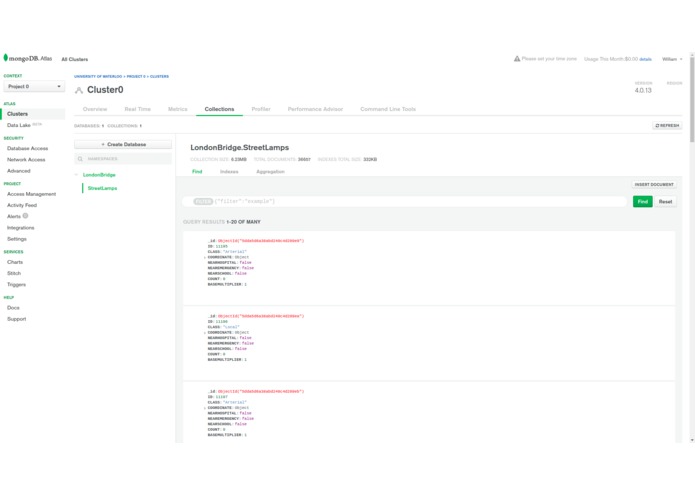Open Stitch in the sidebar
695x494 pixels.
click(14, 273)
